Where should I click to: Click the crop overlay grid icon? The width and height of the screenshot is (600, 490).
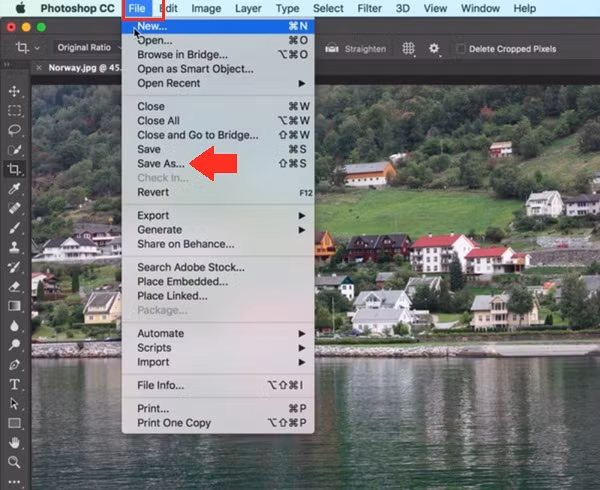pos(408,47)
